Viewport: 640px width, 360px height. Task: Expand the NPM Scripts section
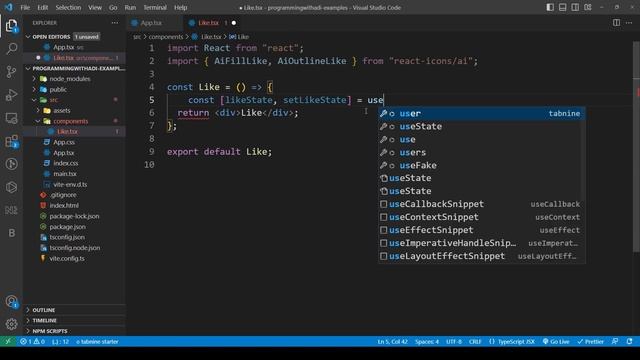pos(75,331)
